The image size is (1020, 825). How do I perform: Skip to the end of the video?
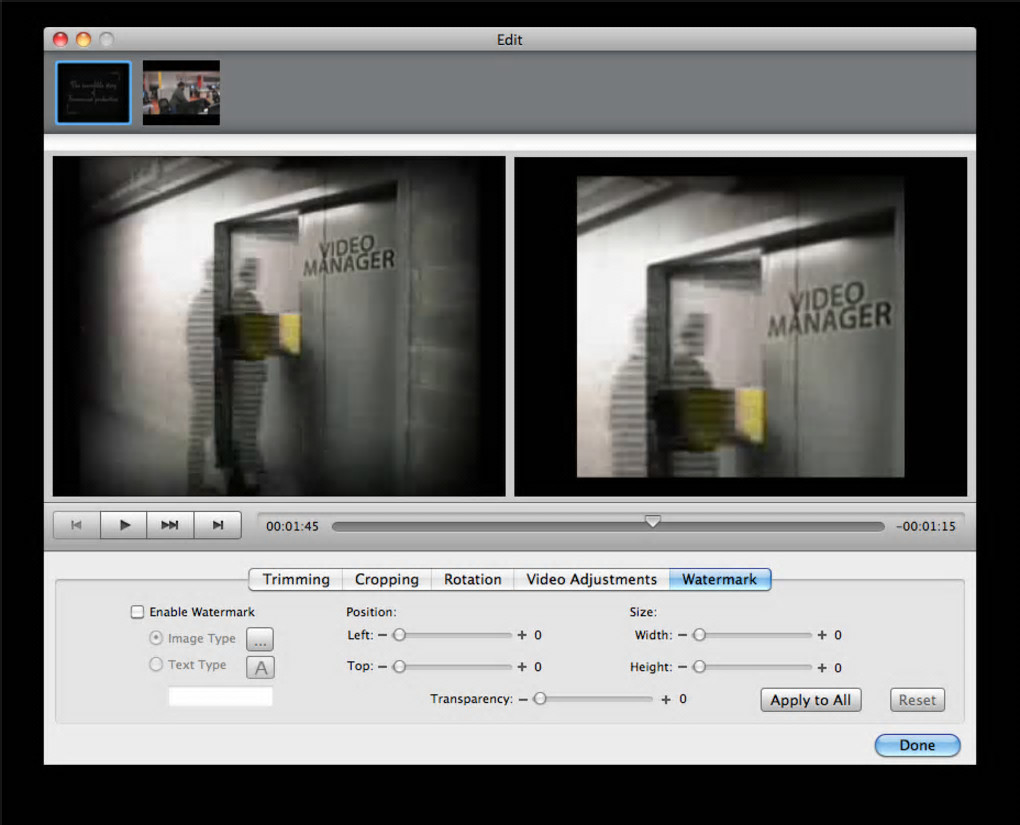click(217, 525)
